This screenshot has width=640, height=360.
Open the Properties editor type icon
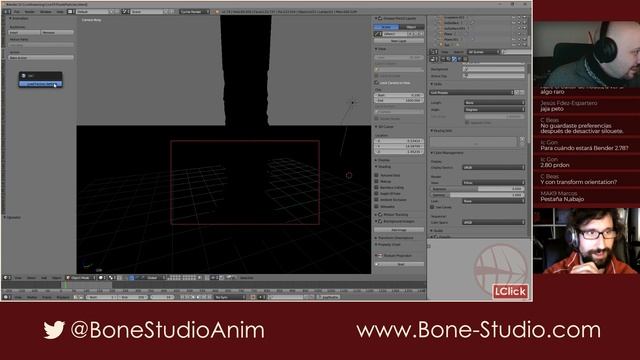point(433,59)
